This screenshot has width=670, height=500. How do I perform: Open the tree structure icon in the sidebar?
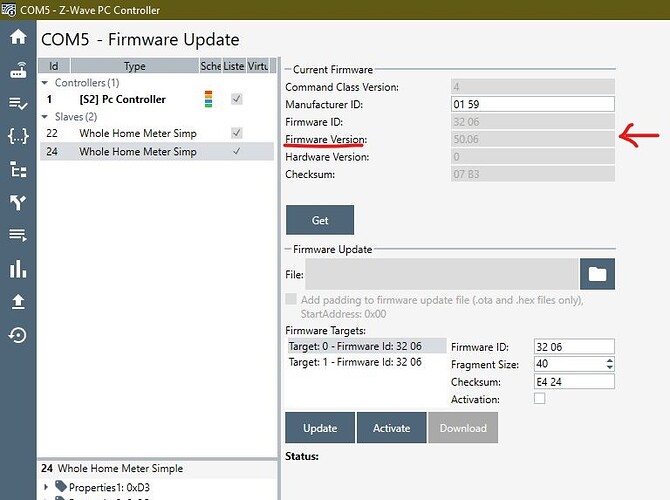[18, 169]
